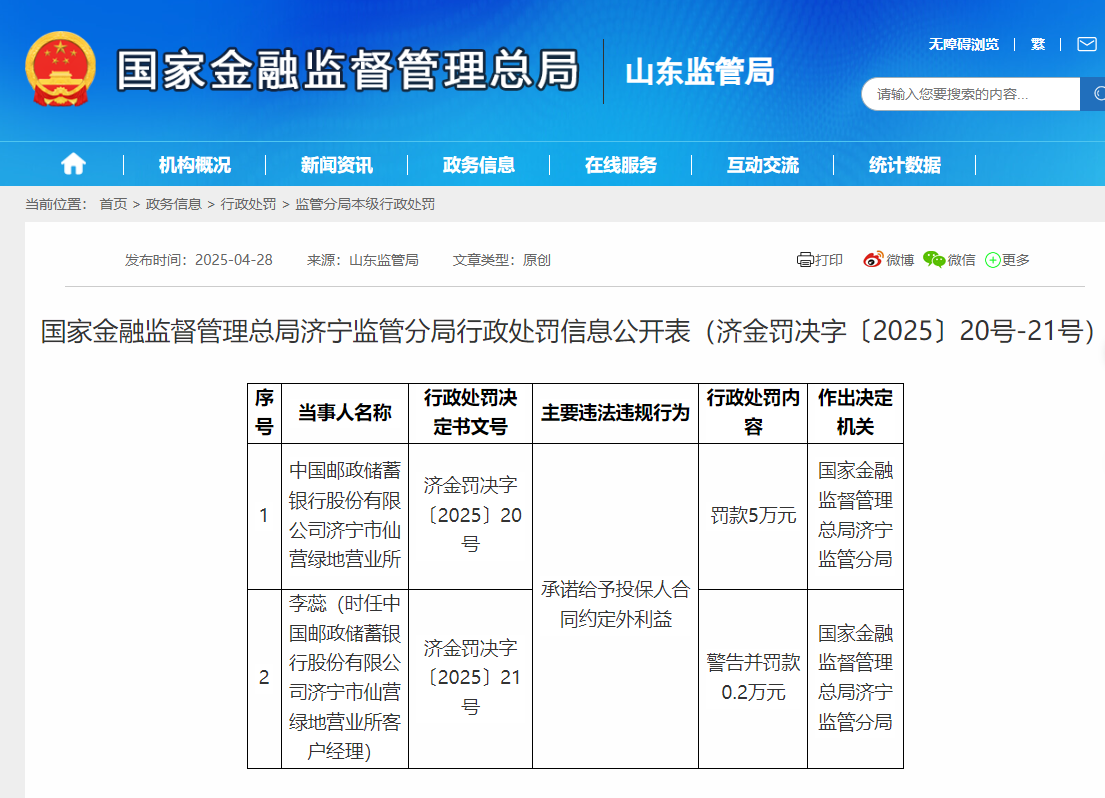Screen dimensions: 1105x798
Task: Open the 机构概况 menu
Action: (x=195, y=165)
